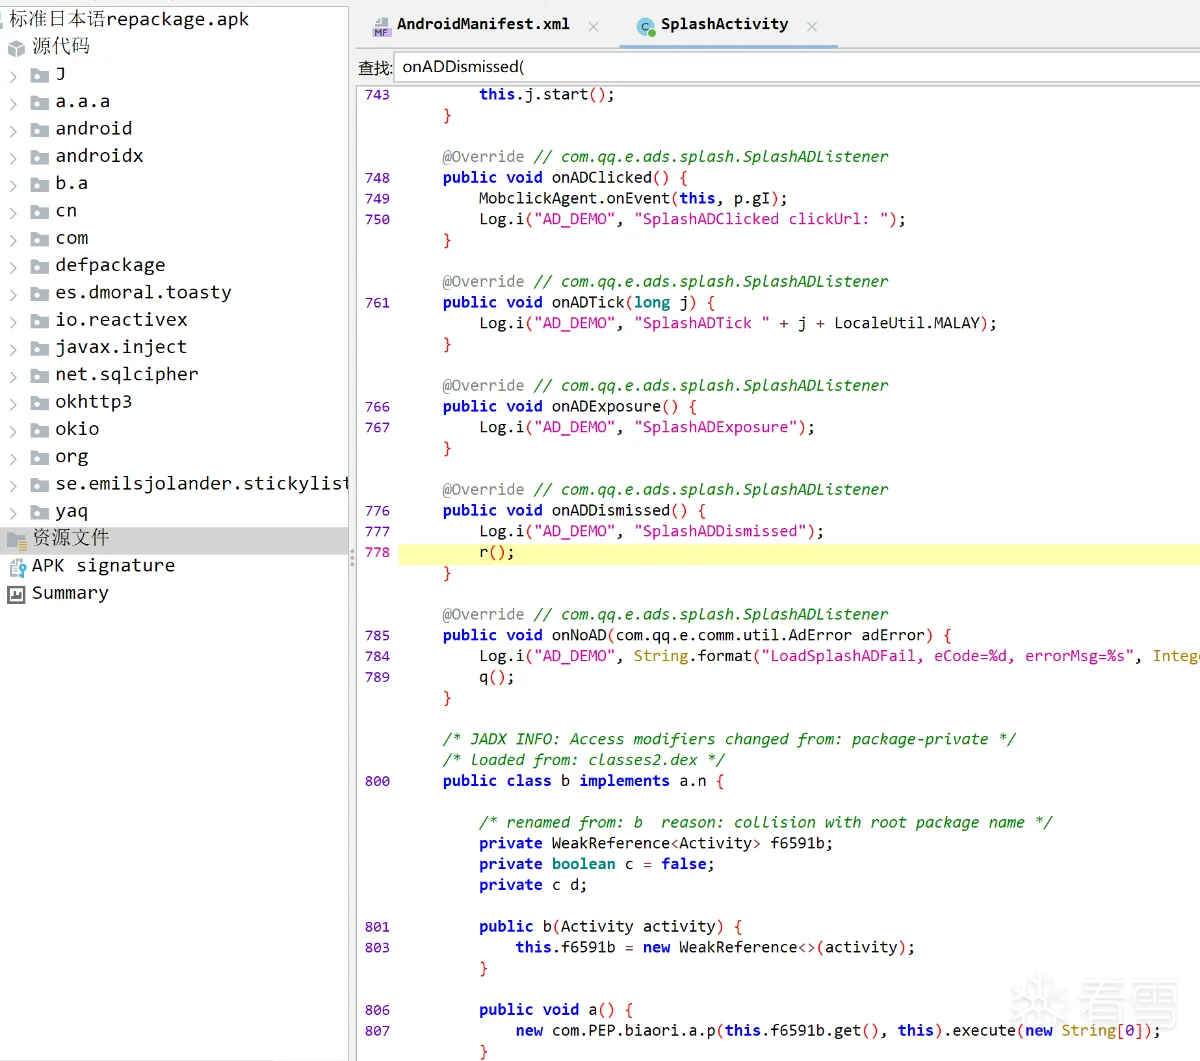Click the onADExposure method name
The image size is (1200, 1061).
[606, 407]
